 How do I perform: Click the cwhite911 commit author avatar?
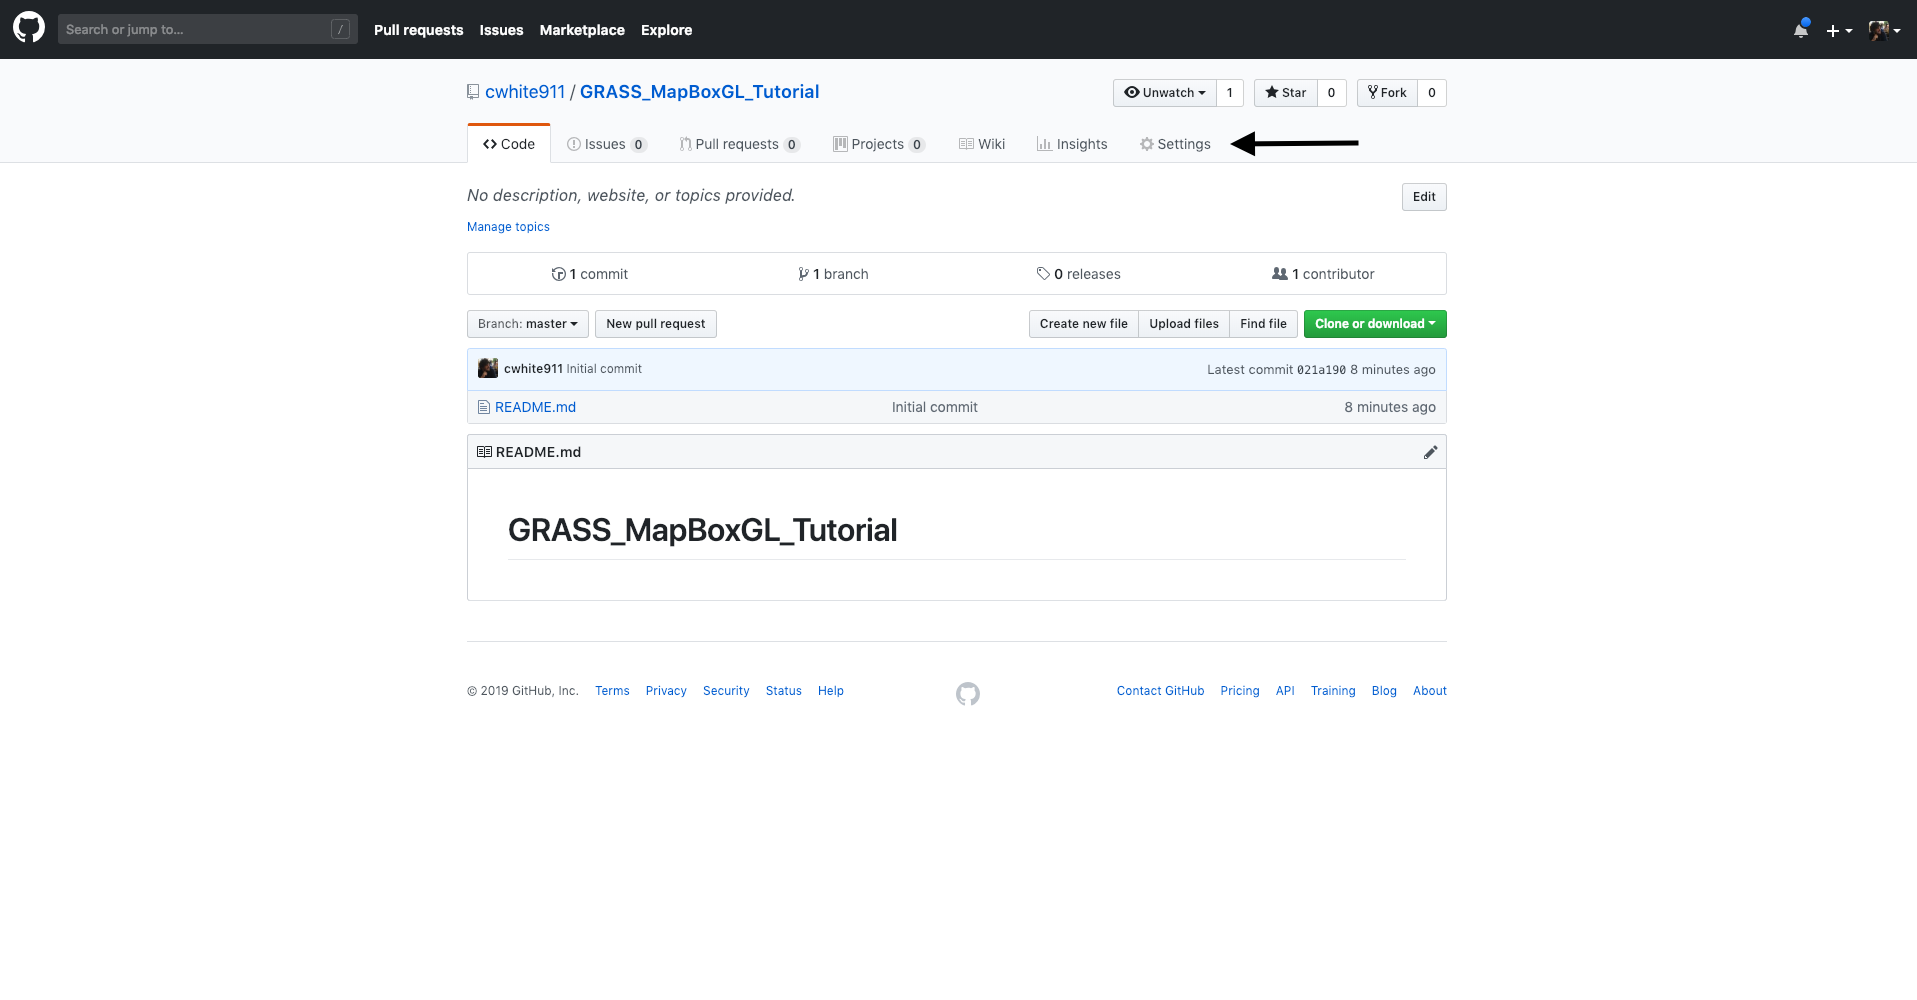488,368
